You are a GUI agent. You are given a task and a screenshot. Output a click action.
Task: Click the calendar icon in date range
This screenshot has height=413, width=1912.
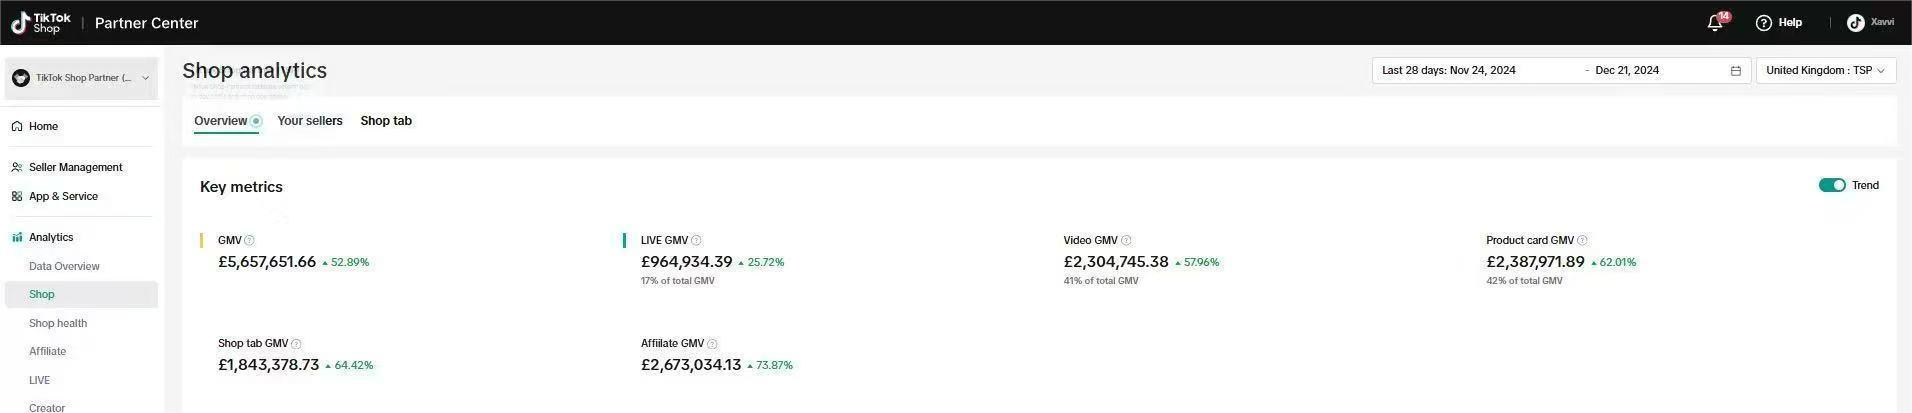pyautogui.click(x=1736, y=71)
